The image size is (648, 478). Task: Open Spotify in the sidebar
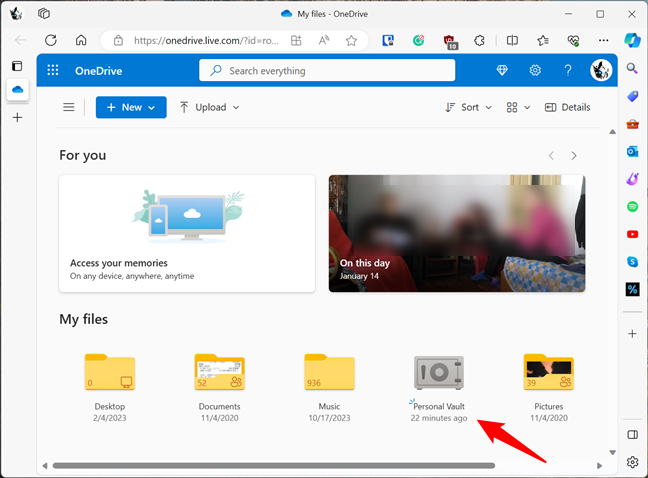632,207
